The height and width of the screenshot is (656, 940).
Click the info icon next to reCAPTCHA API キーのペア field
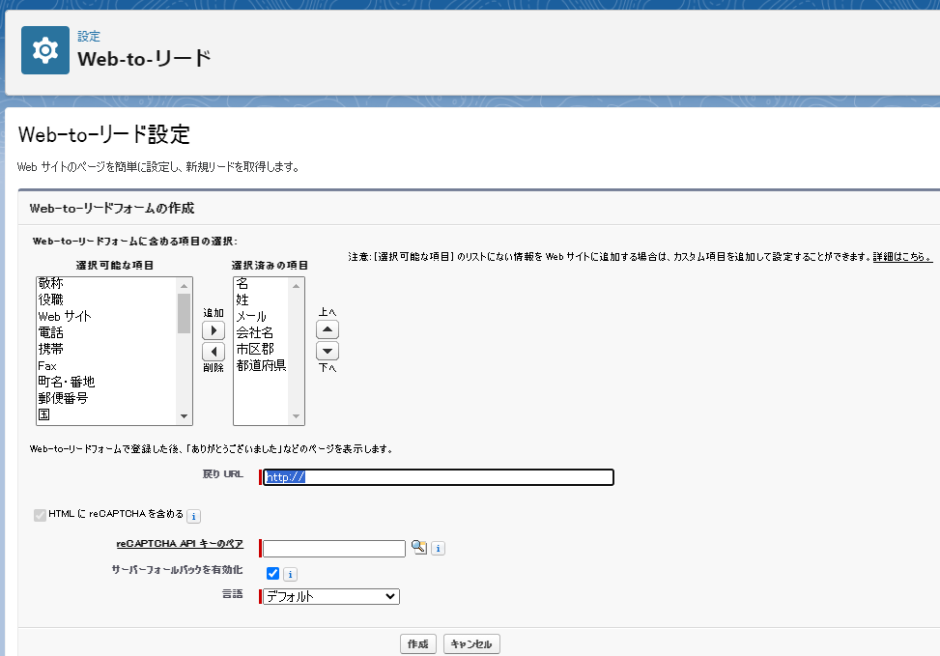point(437,547)
